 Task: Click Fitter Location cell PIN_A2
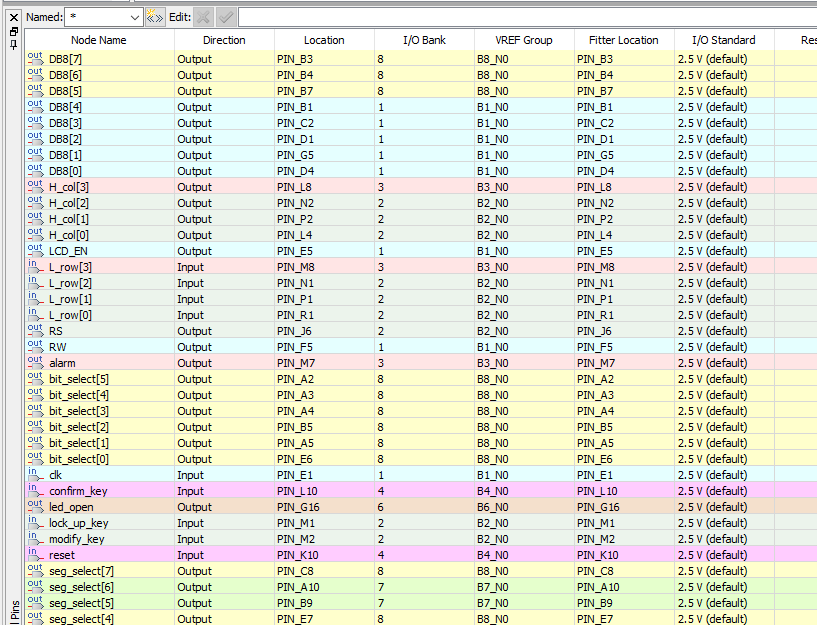pos(624,379)
